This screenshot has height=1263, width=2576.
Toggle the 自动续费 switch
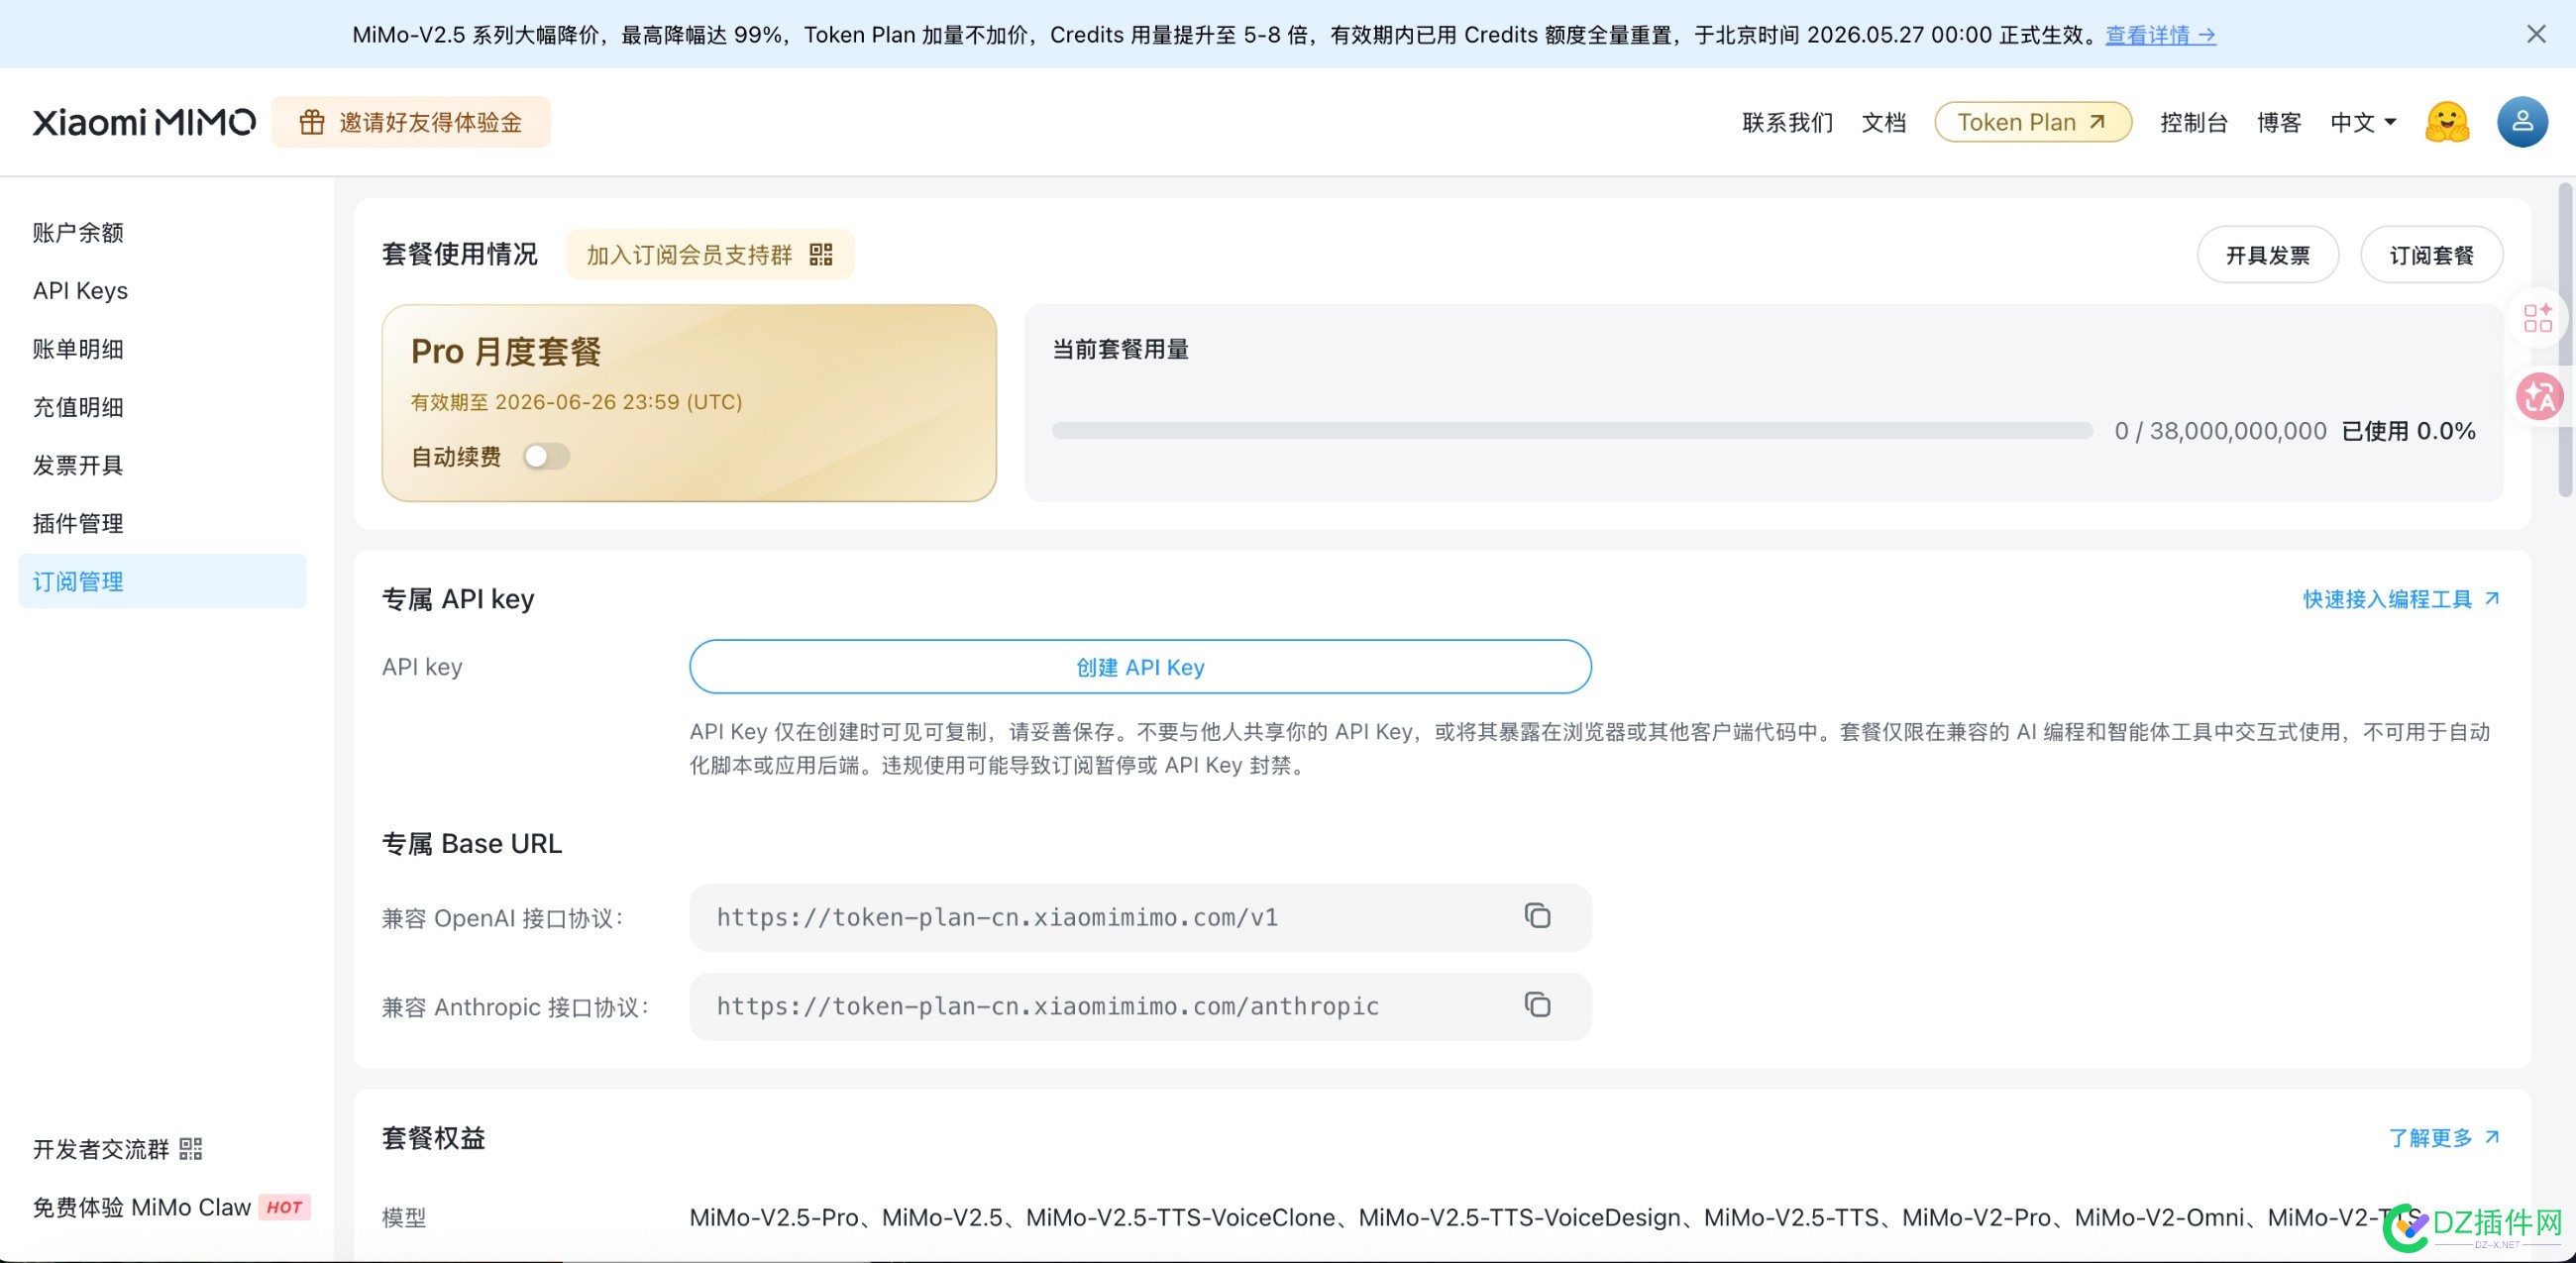point(546,456)
